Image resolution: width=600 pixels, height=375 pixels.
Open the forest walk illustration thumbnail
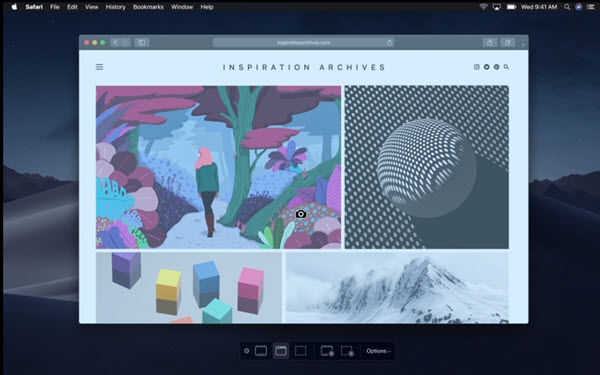[218, 167]
